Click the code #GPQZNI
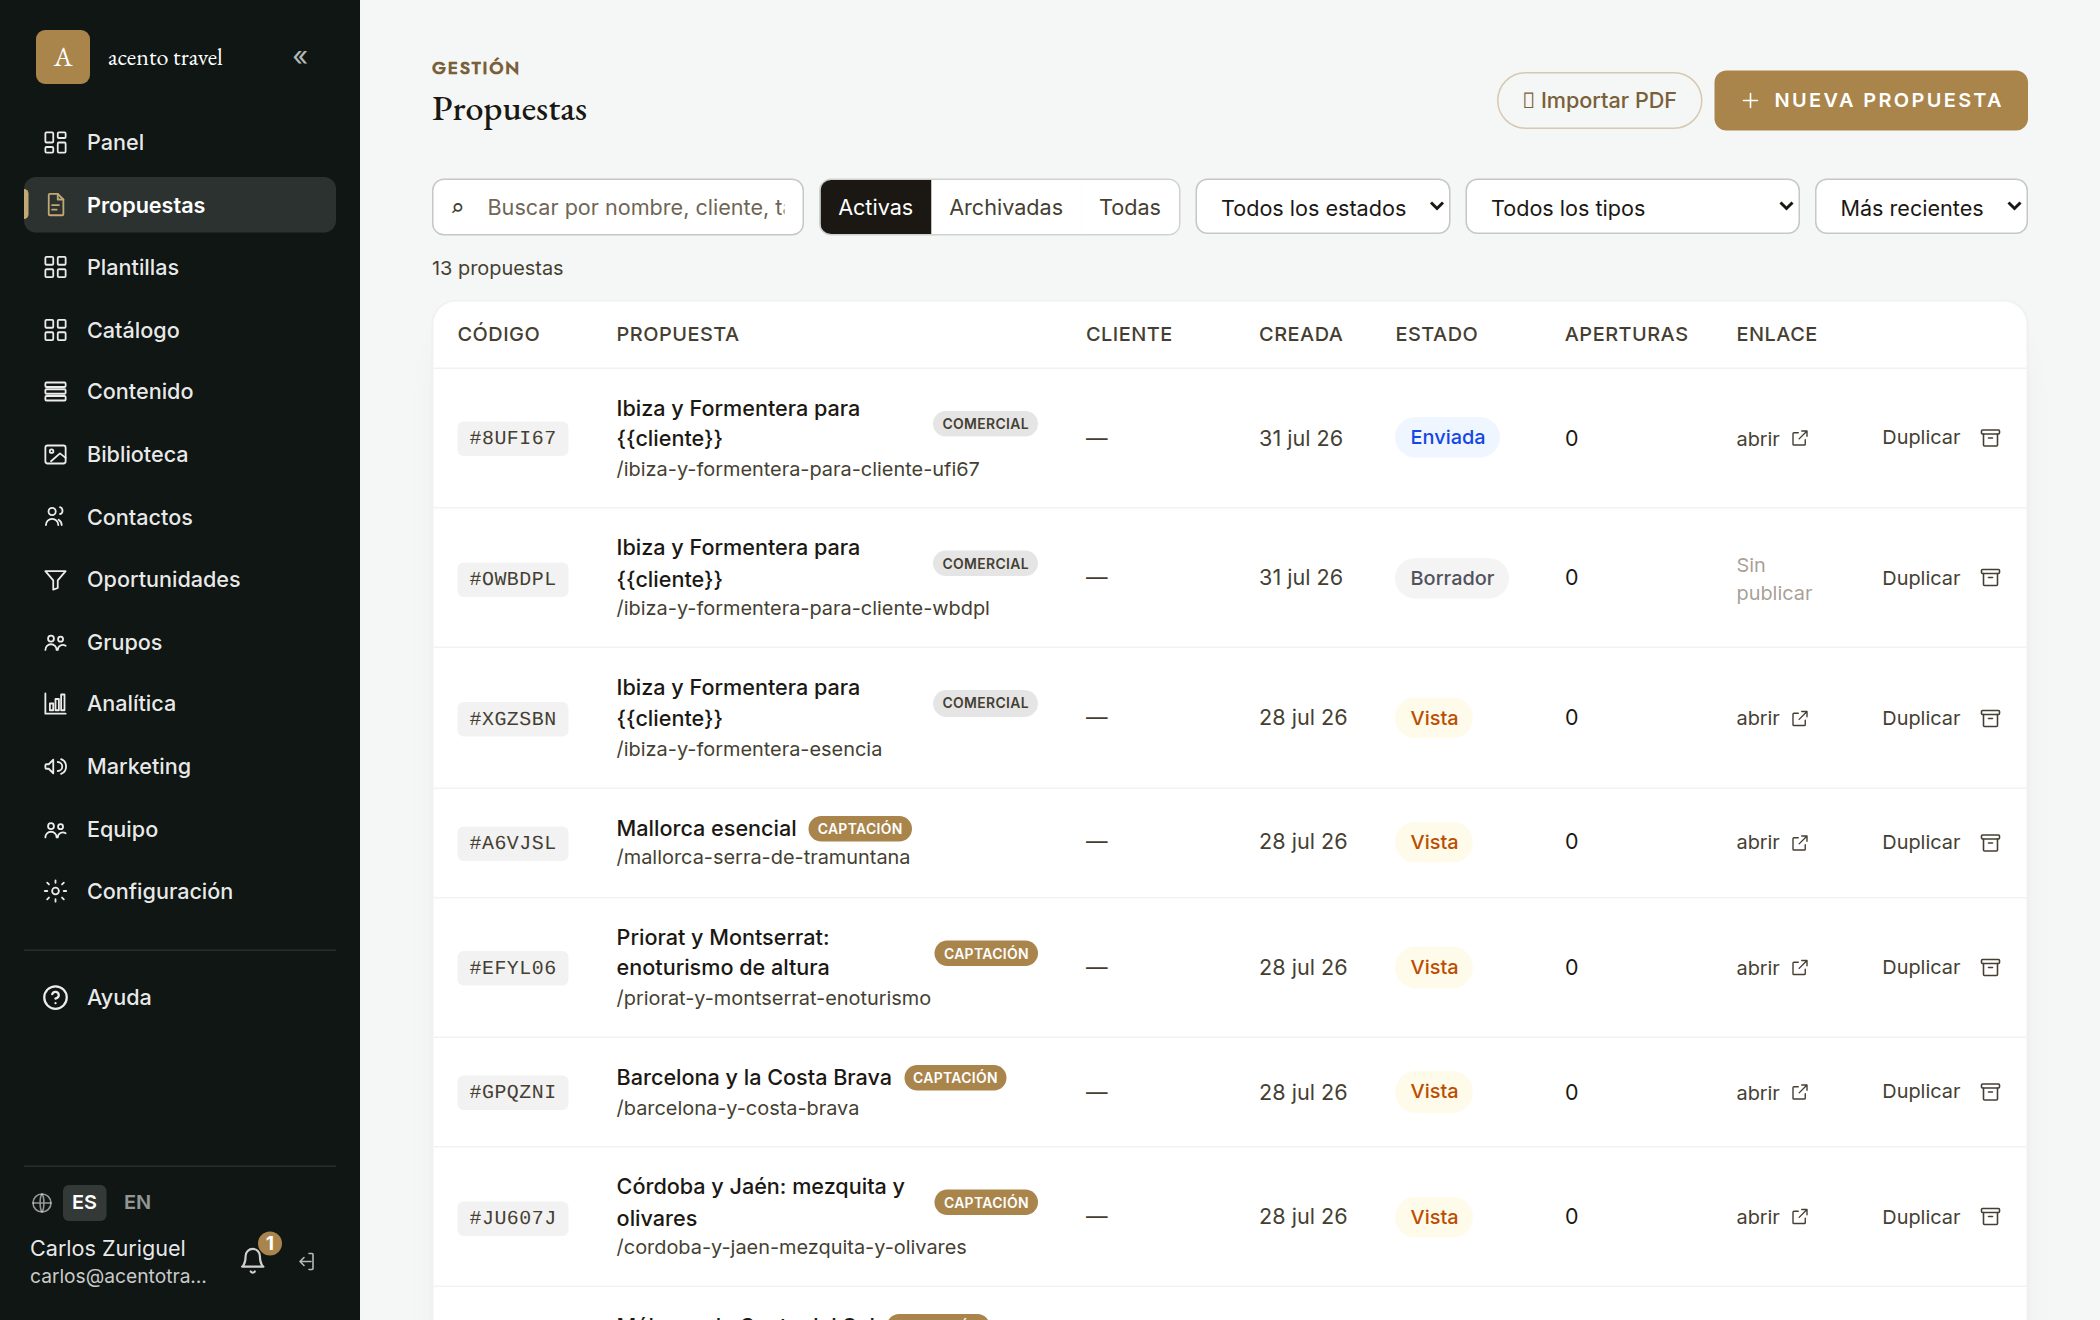The width and height of the screenshot is (2100, 1320). [513, 1092]
